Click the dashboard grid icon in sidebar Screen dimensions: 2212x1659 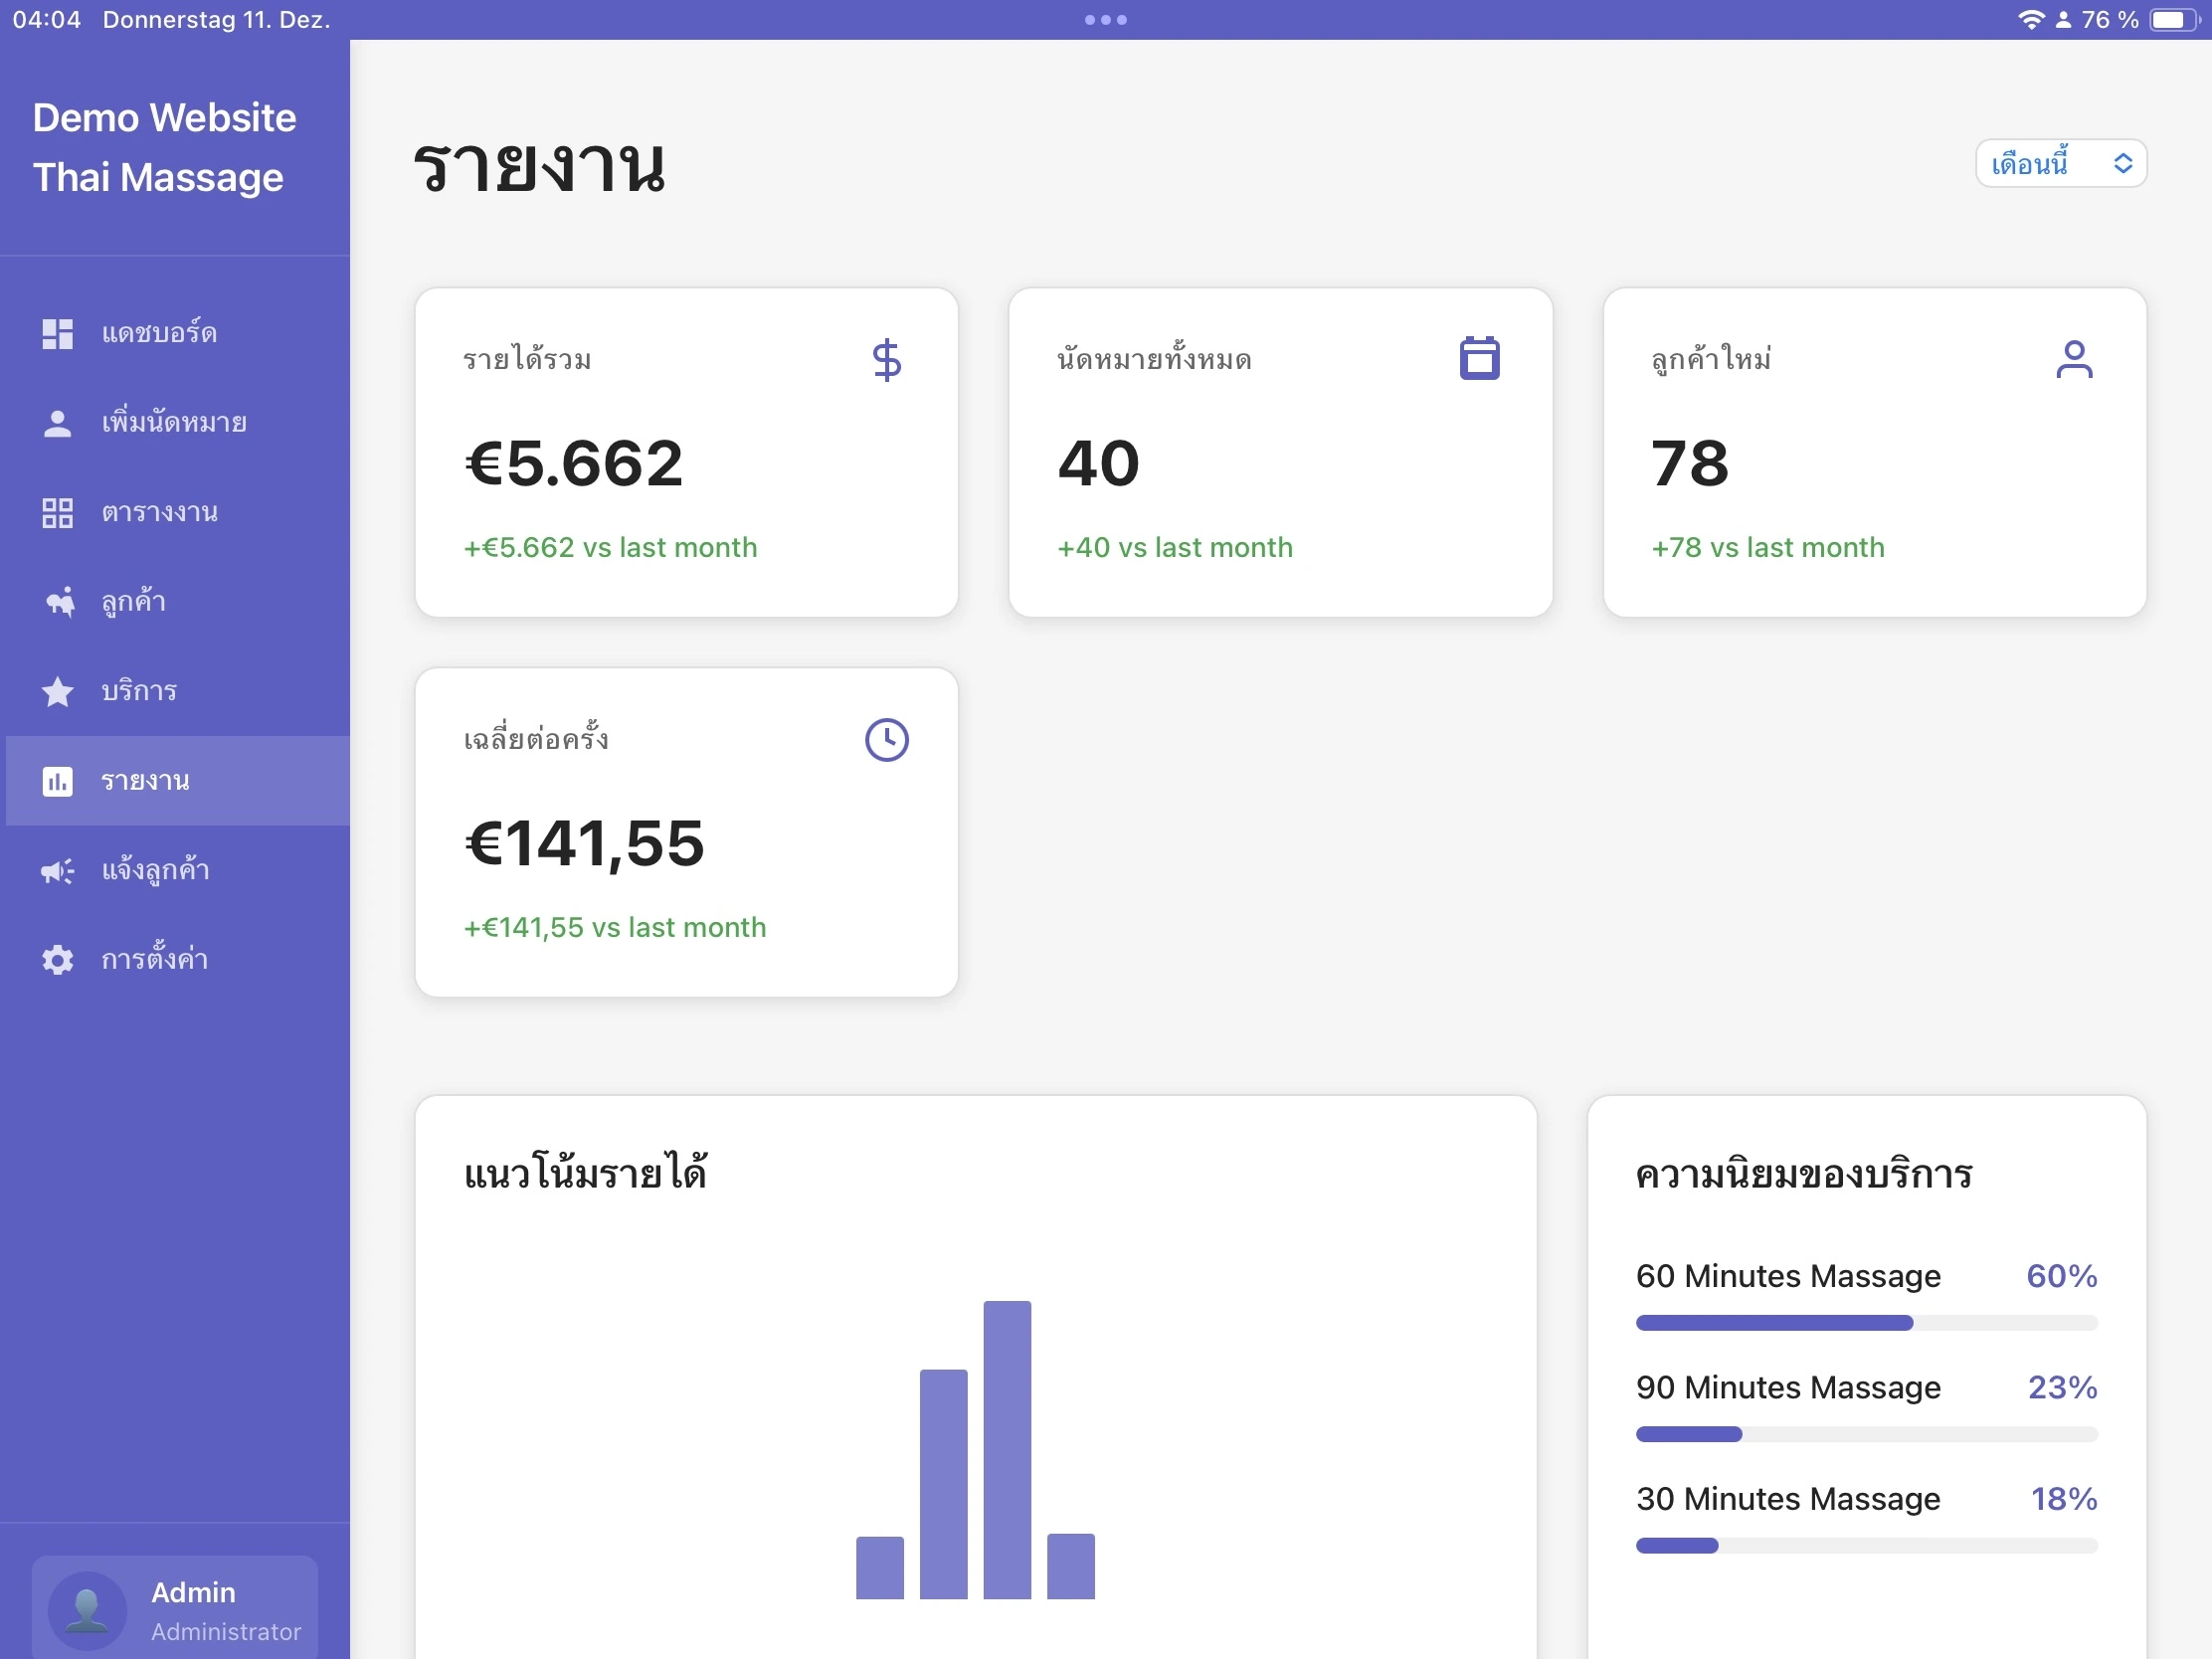tap(57, 333)
